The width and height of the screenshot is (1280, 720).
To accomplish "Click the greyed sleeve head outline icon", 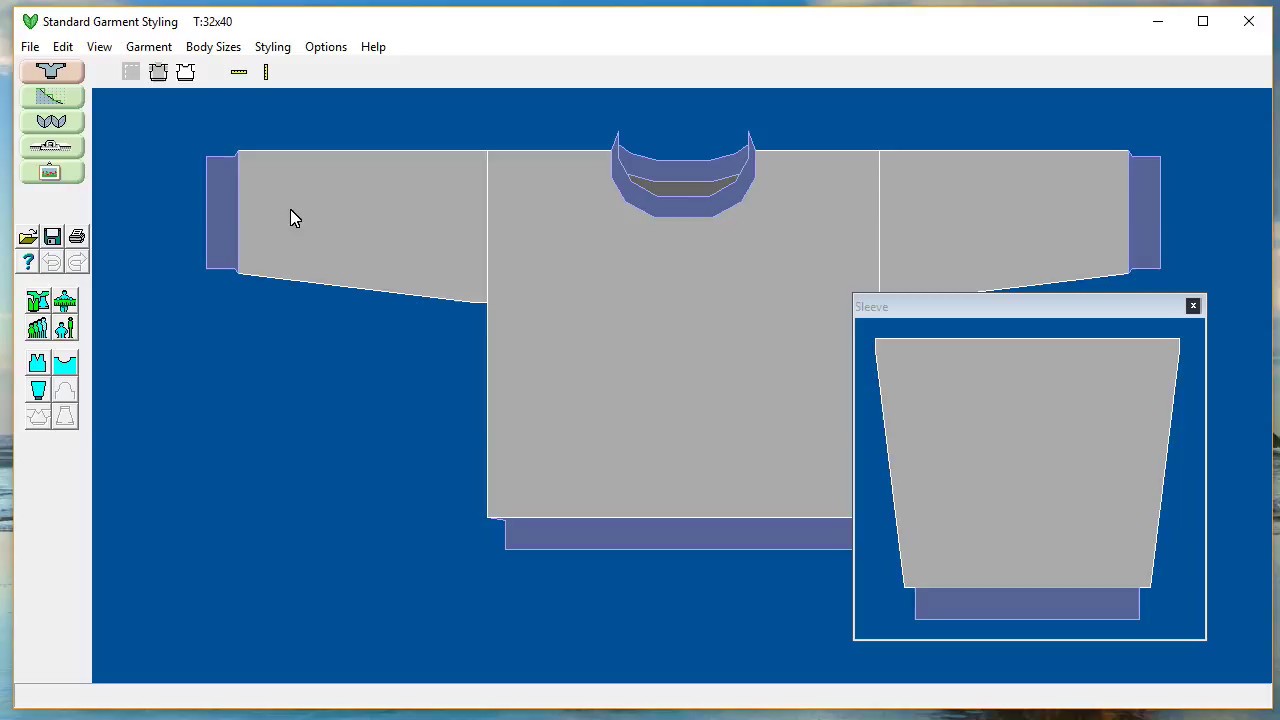I will pyautogui.click(x=65, y=390).
